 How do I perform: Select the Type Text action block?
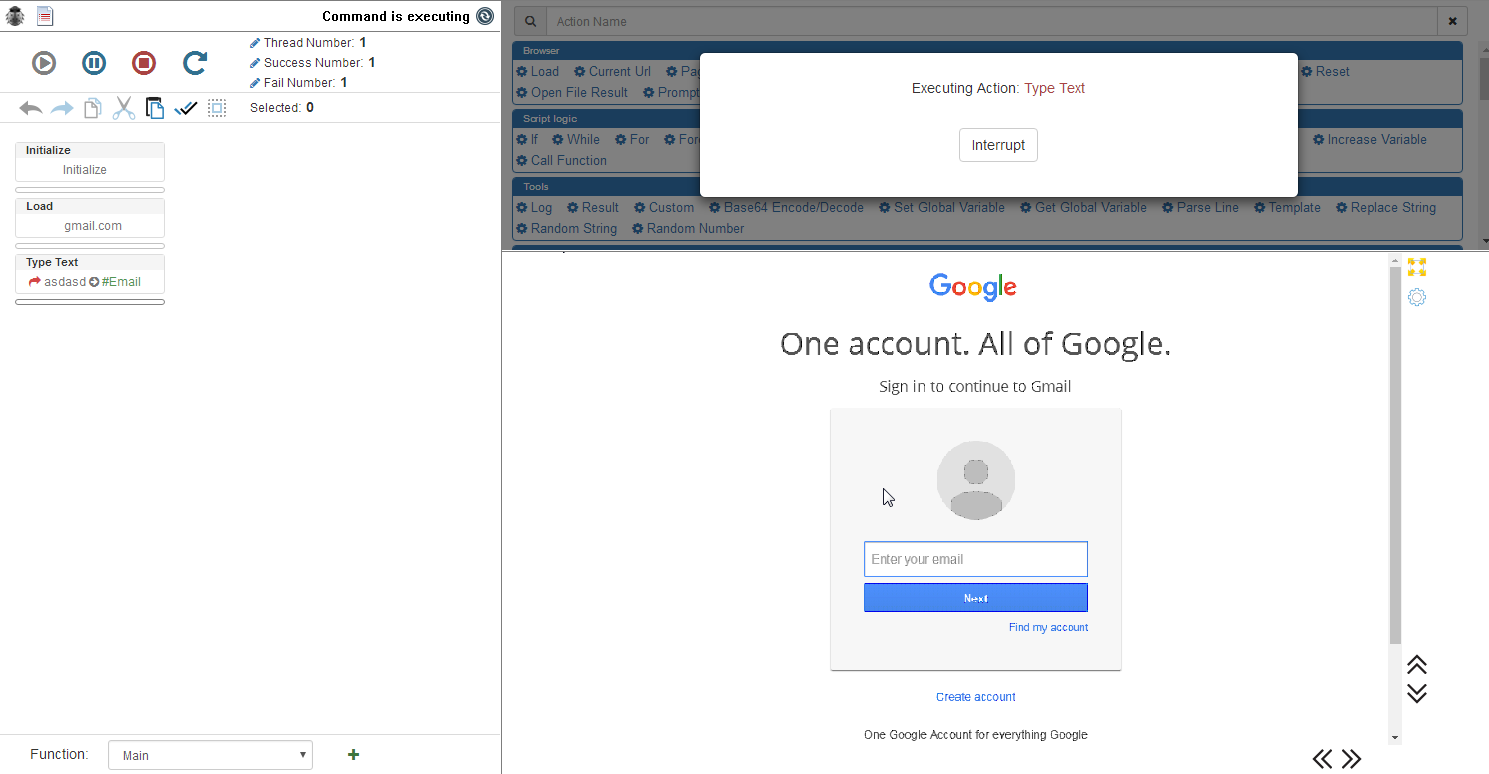[90, 273]
